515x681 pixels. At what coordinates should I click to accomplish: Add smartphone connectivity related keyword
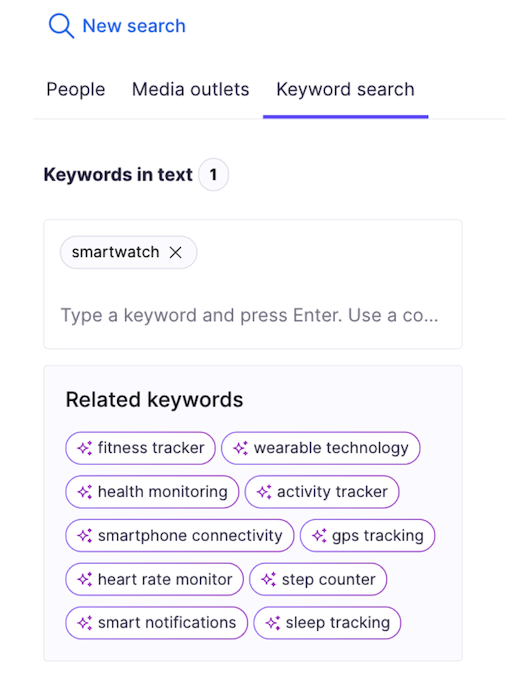pos(180,536)
